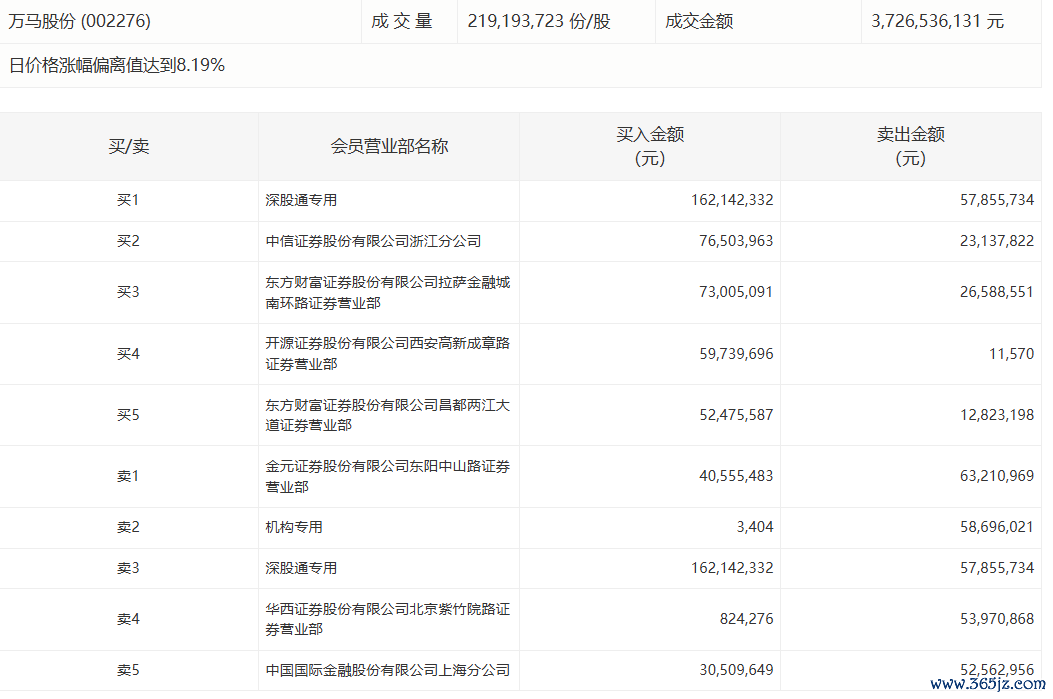
Task: Click turnover value 3,726,536,131 元
Action: 937,21
